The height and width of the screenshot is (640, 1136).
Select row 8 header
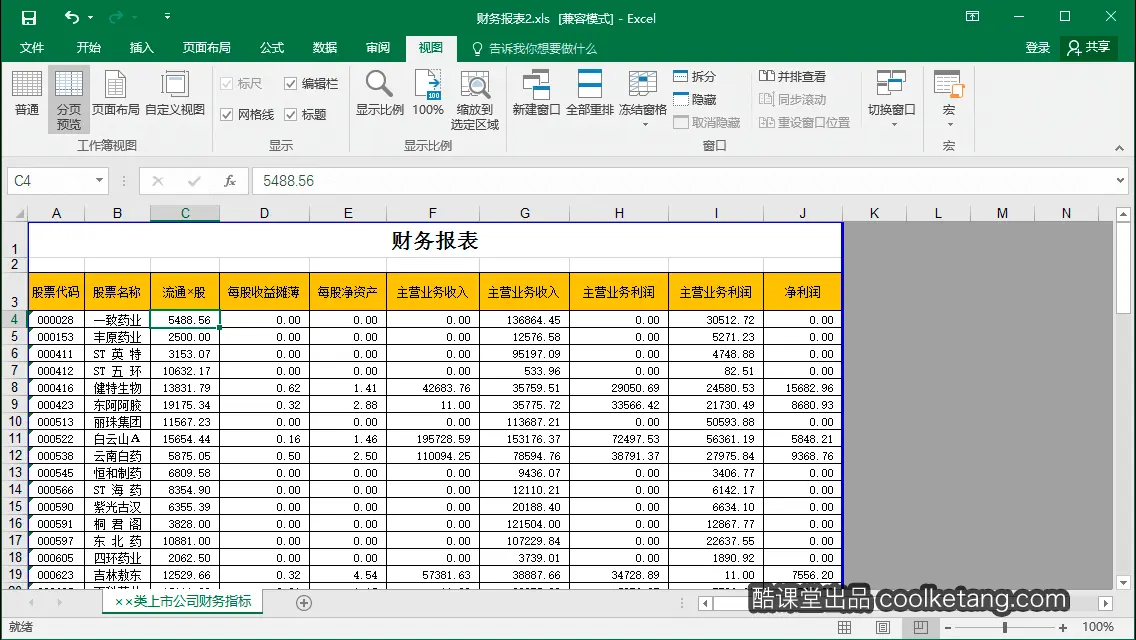(x=14, y=388)
